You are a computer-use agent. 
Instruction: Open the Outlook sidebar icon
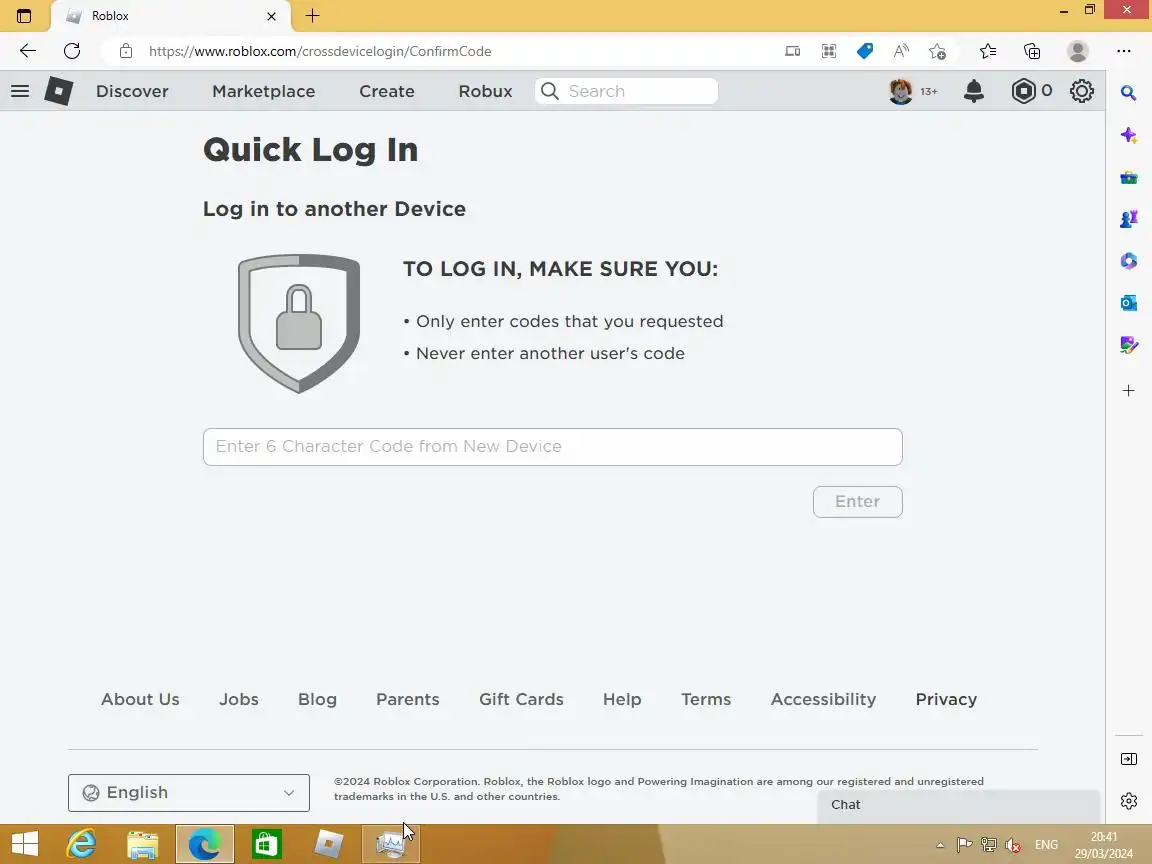click(1128, 303)
